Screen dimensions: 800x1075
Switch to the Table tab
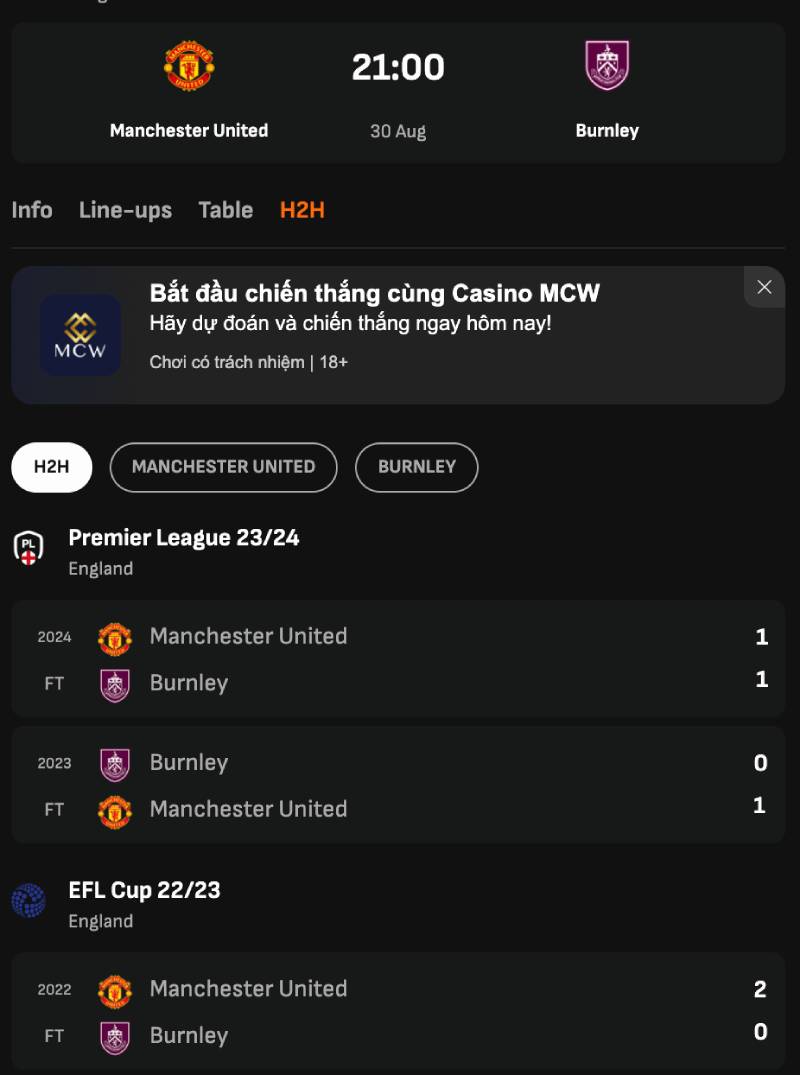coord(225,210)
